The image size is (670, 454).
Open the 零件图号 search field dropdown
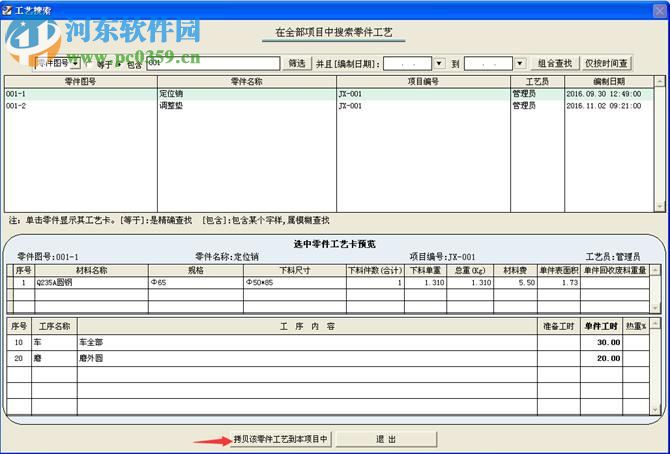click(x=75, y=64)
